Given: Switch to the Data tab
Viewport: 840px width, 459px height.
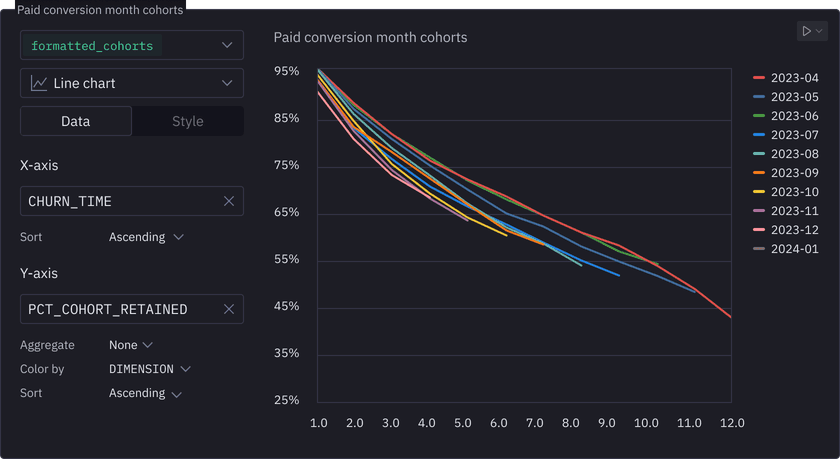Looking at the screenshot, I should pyautogui.click(x=76, y=121).
